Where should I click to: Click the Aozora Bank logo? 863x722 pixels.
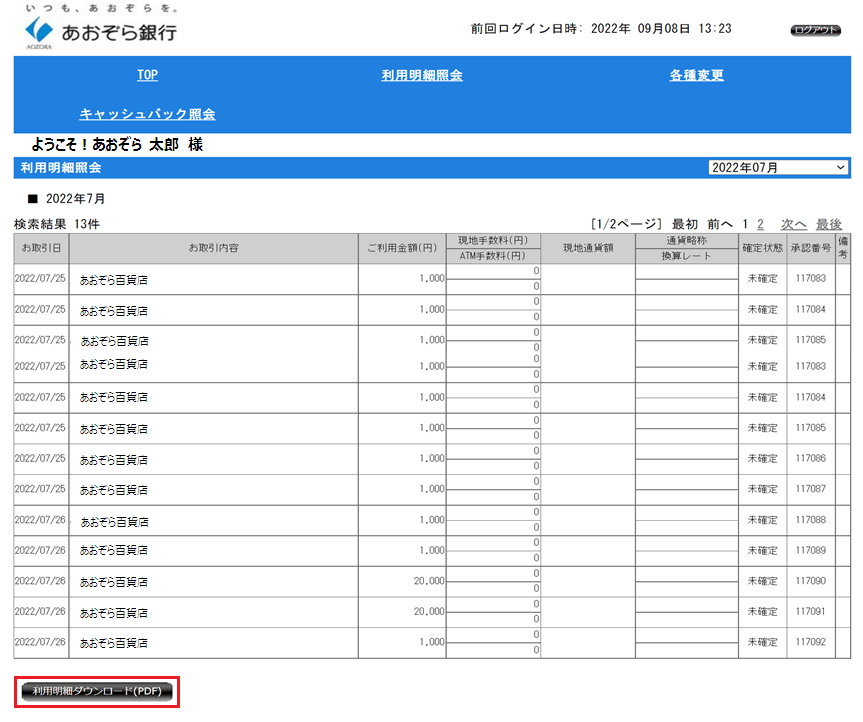(x=100, y=30)
